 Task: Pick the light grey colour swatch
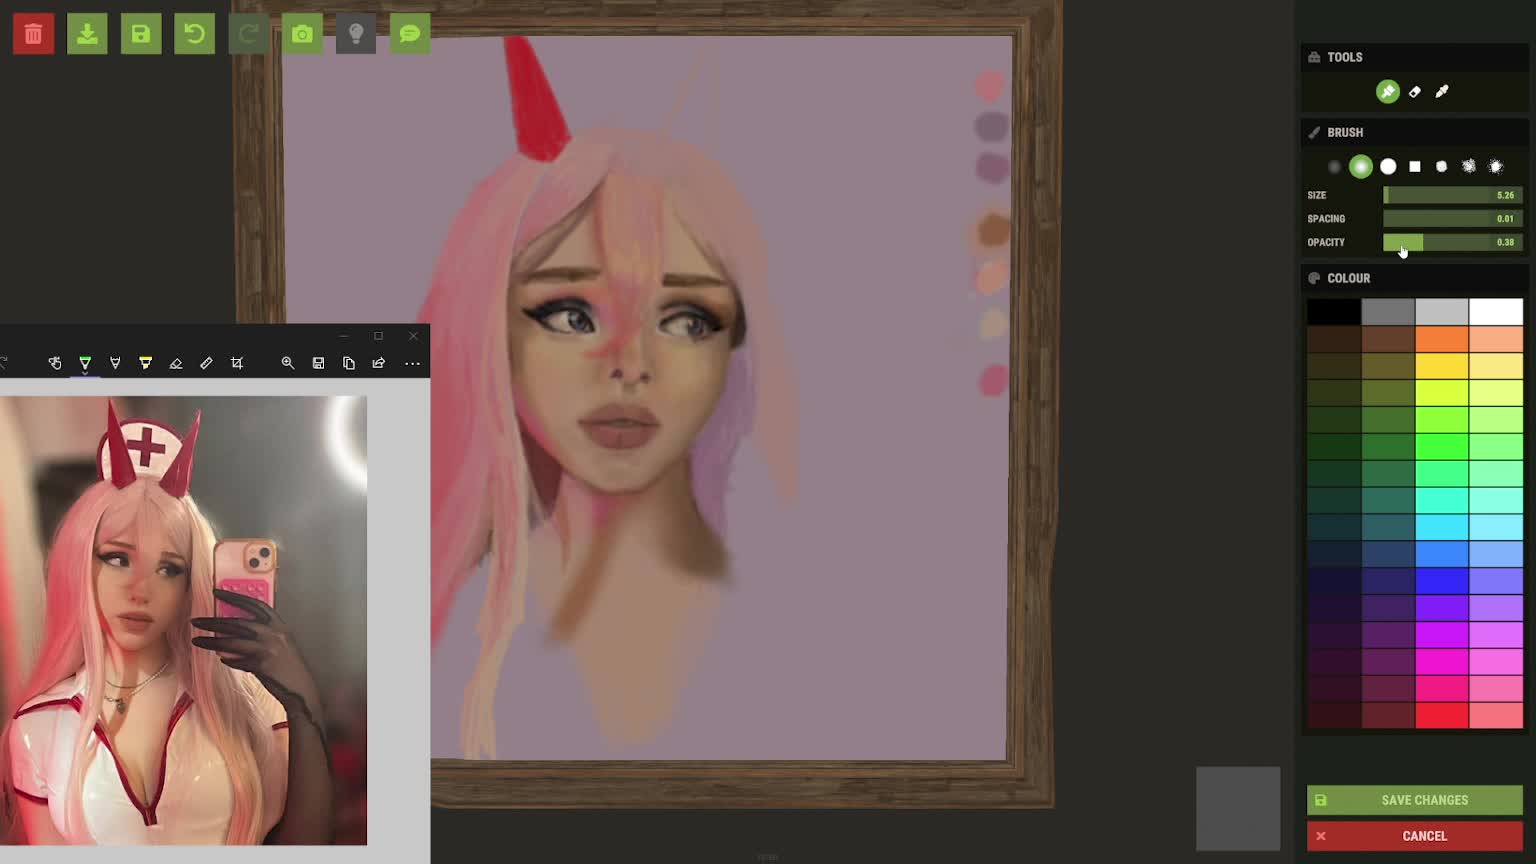point(1442,311)
